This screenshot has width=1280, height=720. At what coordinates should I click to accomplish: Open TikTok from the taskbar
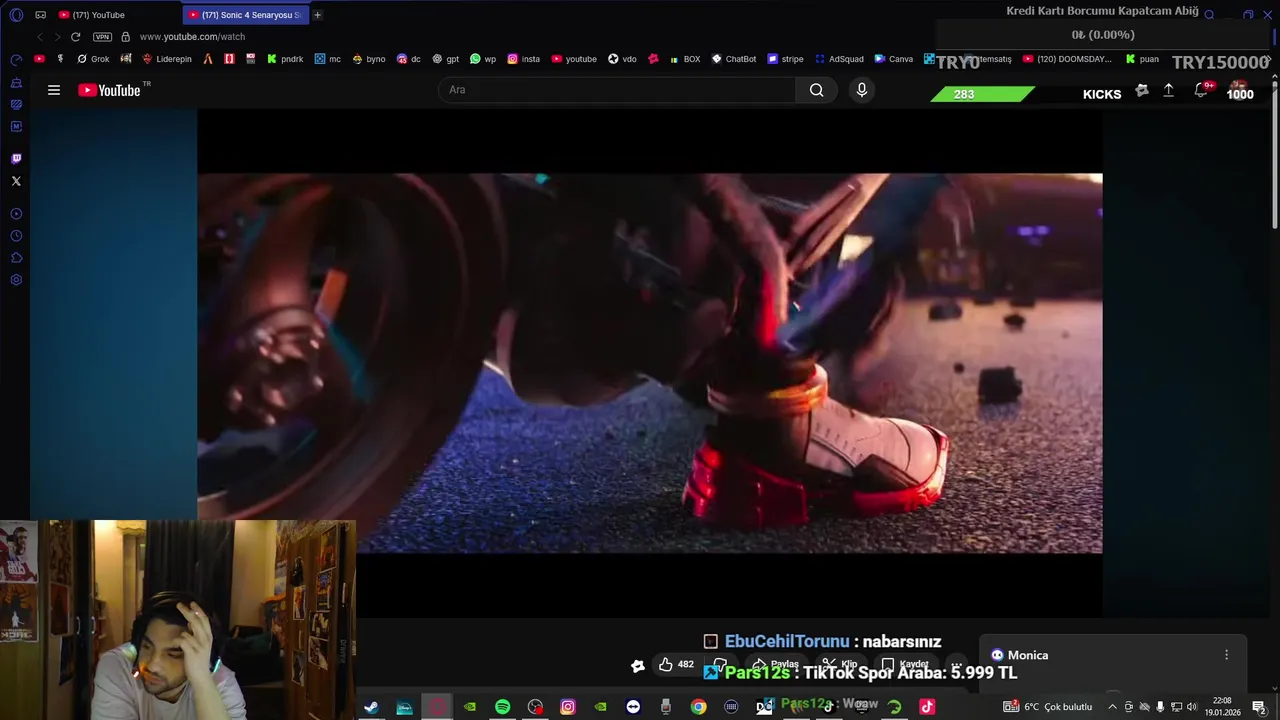pyautogui.click(x=927, y=707)
